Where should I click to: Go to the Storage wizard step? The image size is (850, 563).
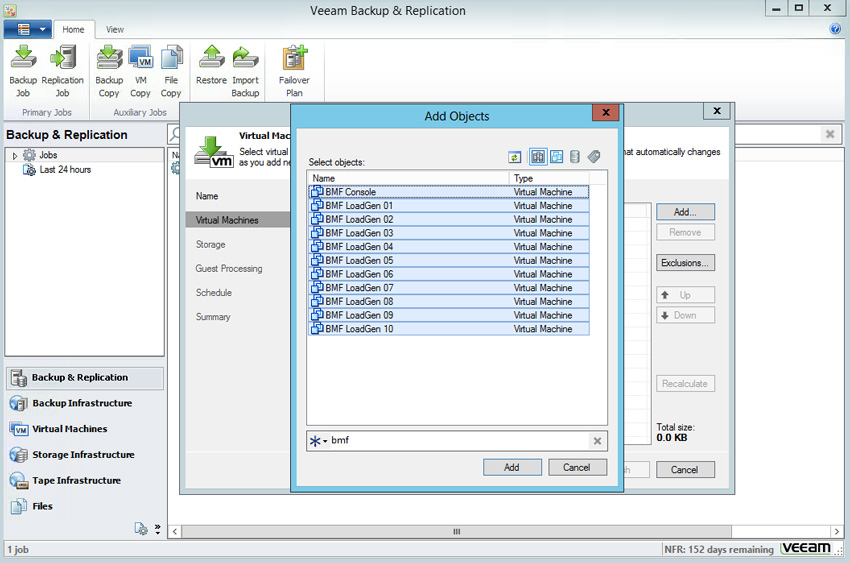click(x=210, y=244)
